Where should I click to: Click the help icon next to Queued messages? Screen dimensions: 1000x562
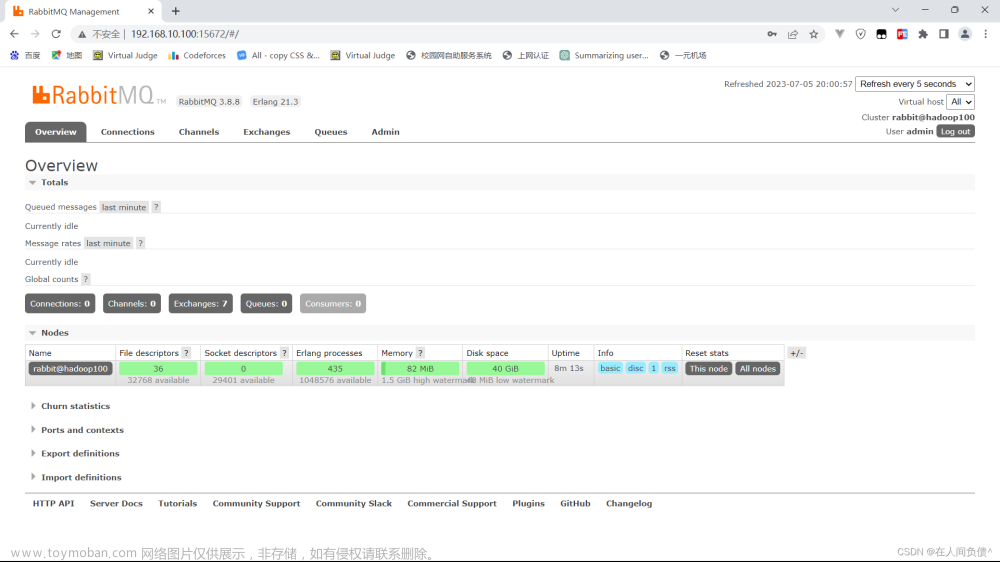[x=156, y=207]
